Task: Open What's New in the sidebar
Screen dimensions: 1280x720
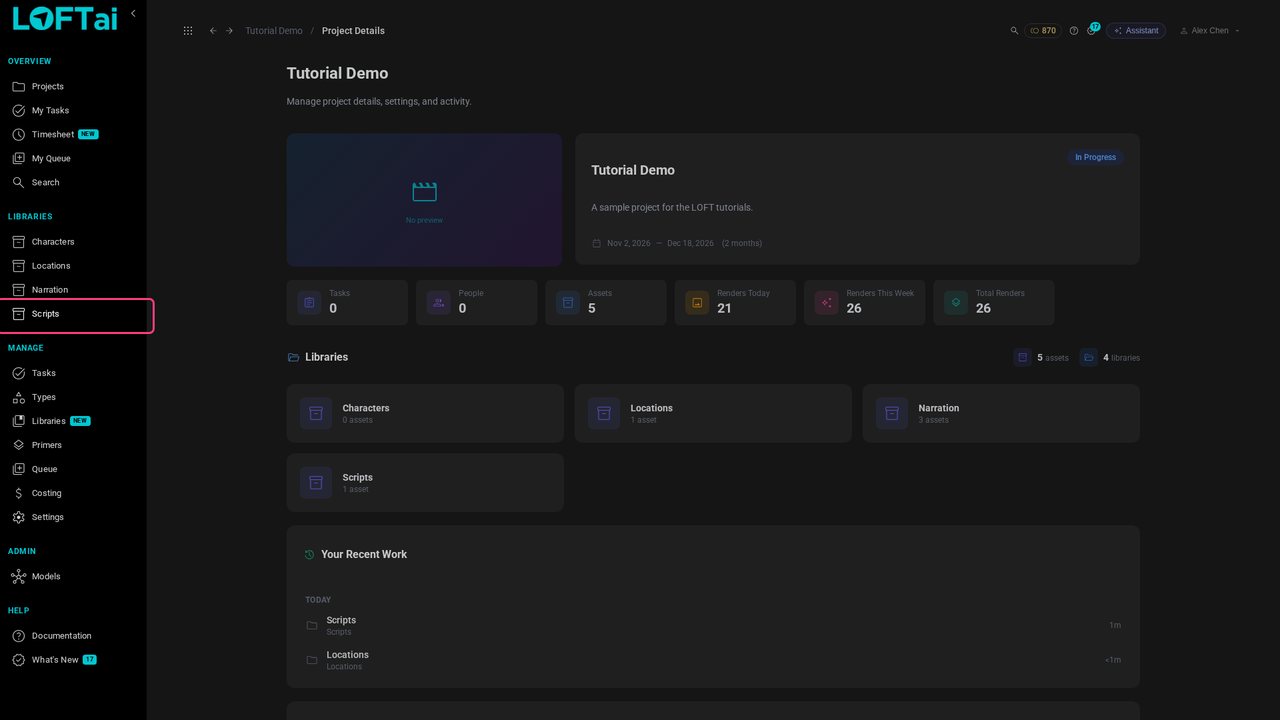Action: 73,660
